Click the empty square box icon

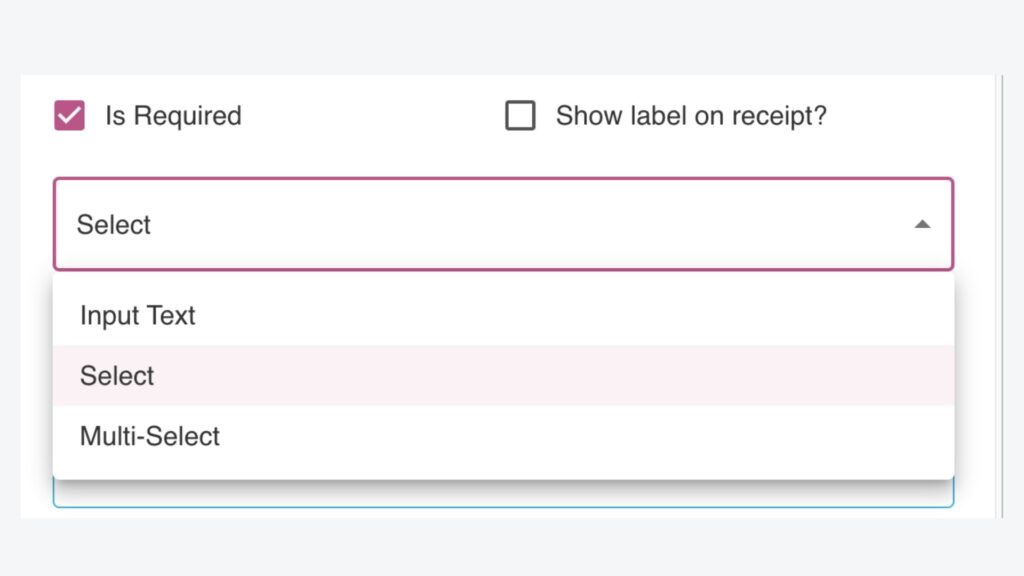pos(520,116)
